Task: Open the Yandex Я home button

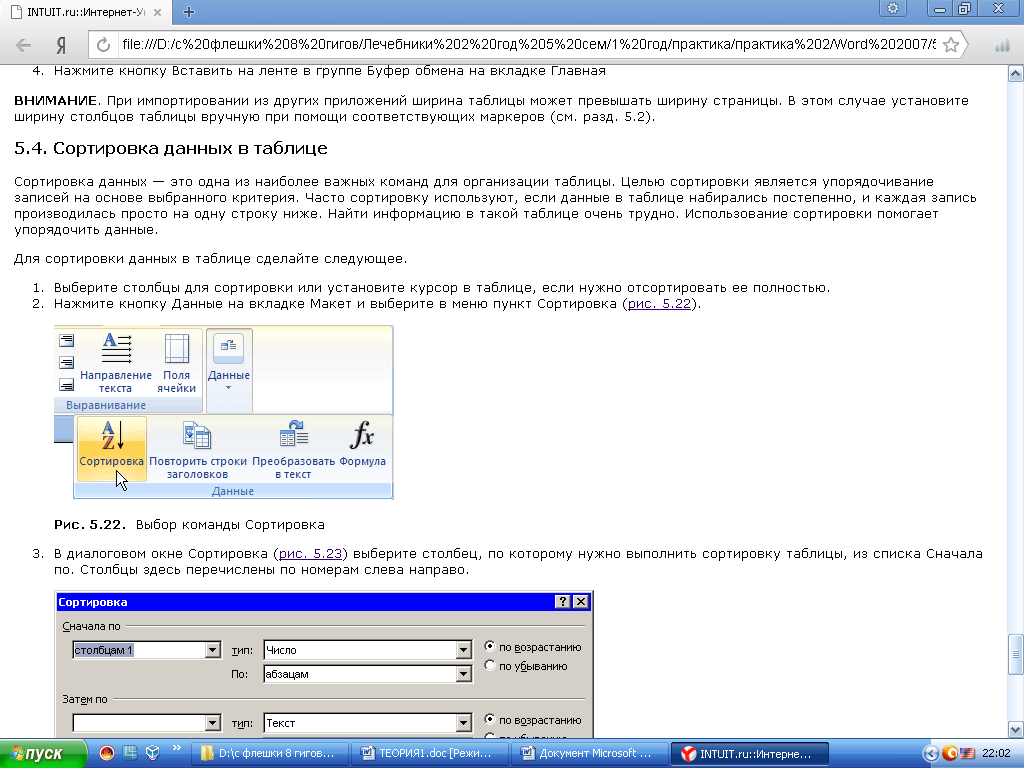Action: pos(61,45)
